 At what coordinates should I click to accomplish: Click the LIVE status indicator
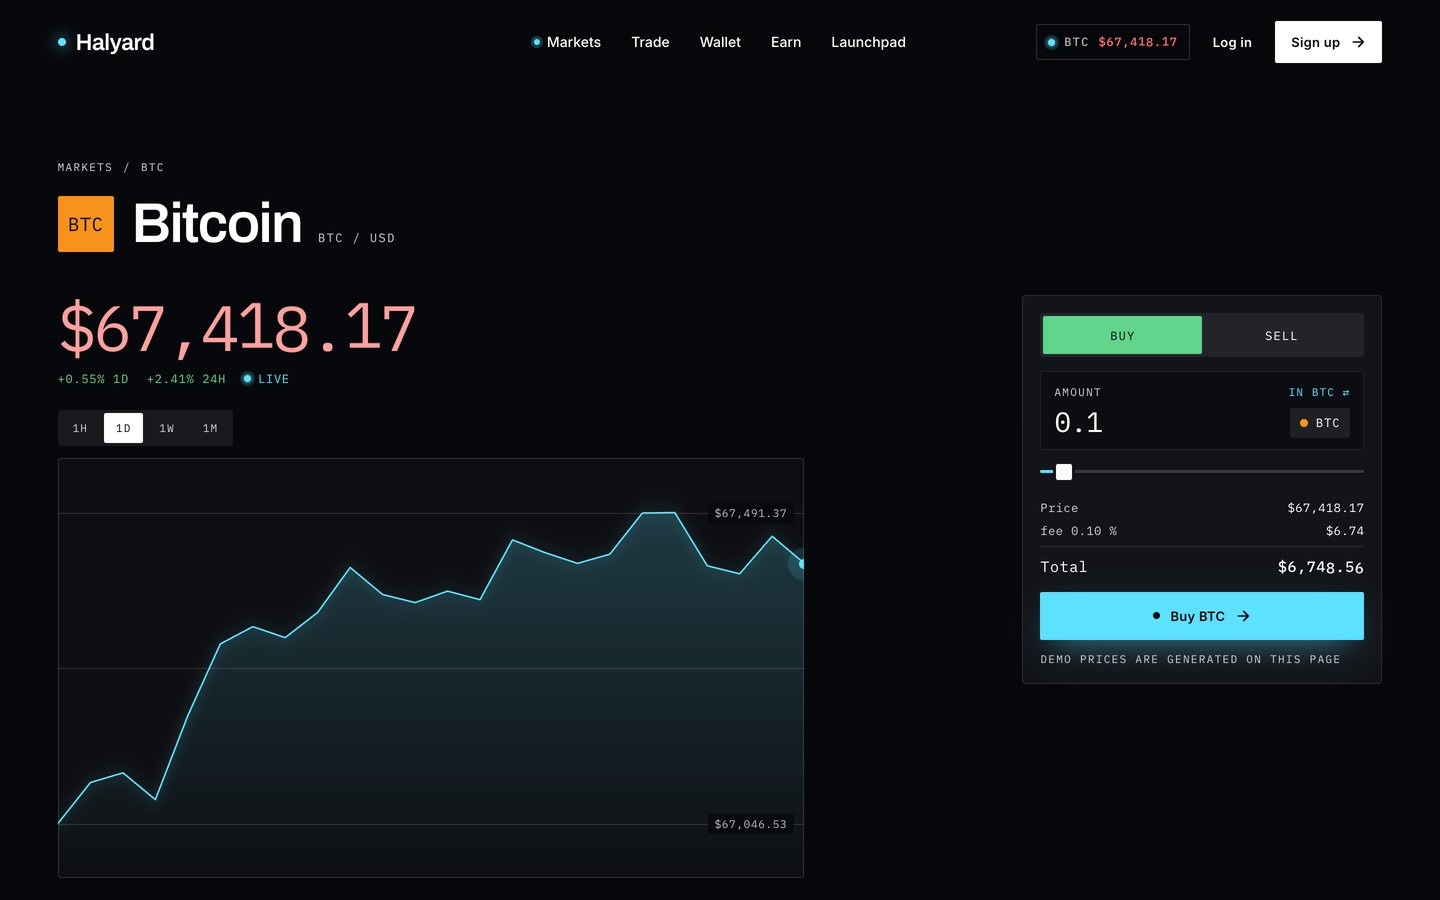click(x=265, y=379)
